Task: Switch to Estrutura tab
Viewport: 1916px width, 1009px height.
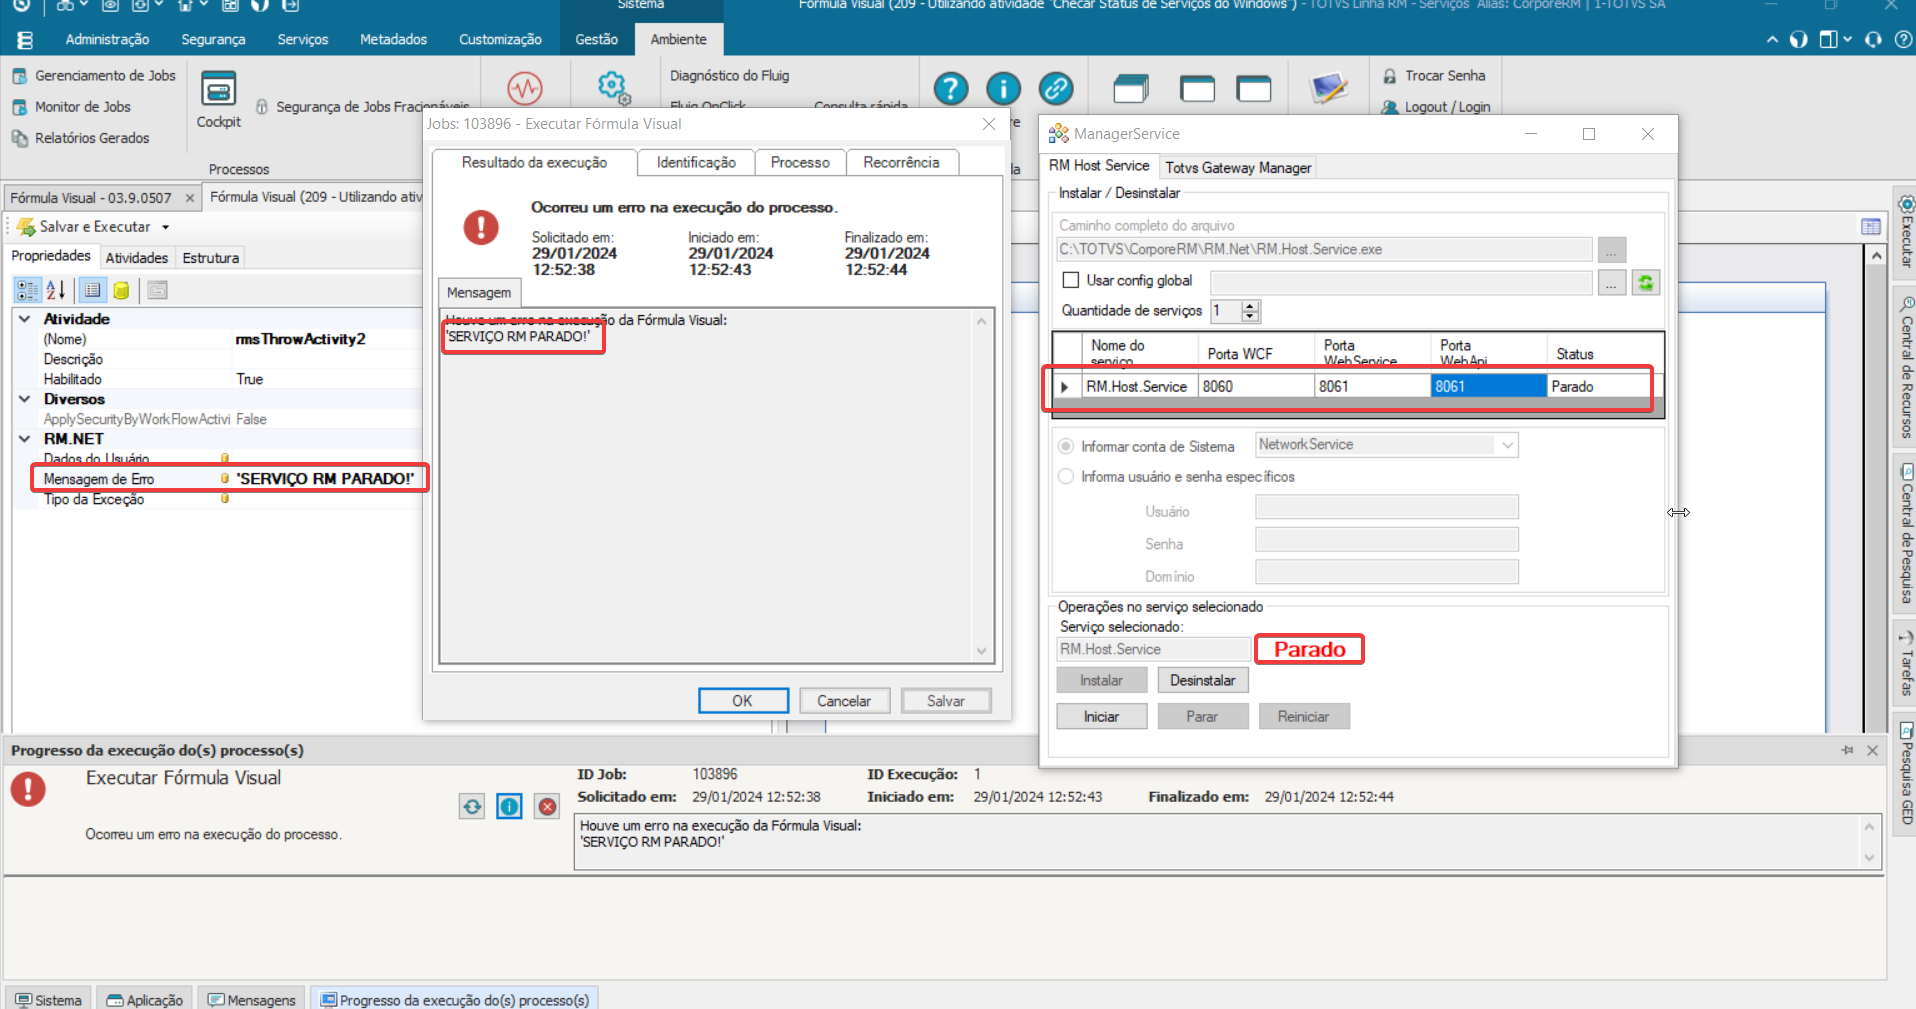Action: (211, 258)
